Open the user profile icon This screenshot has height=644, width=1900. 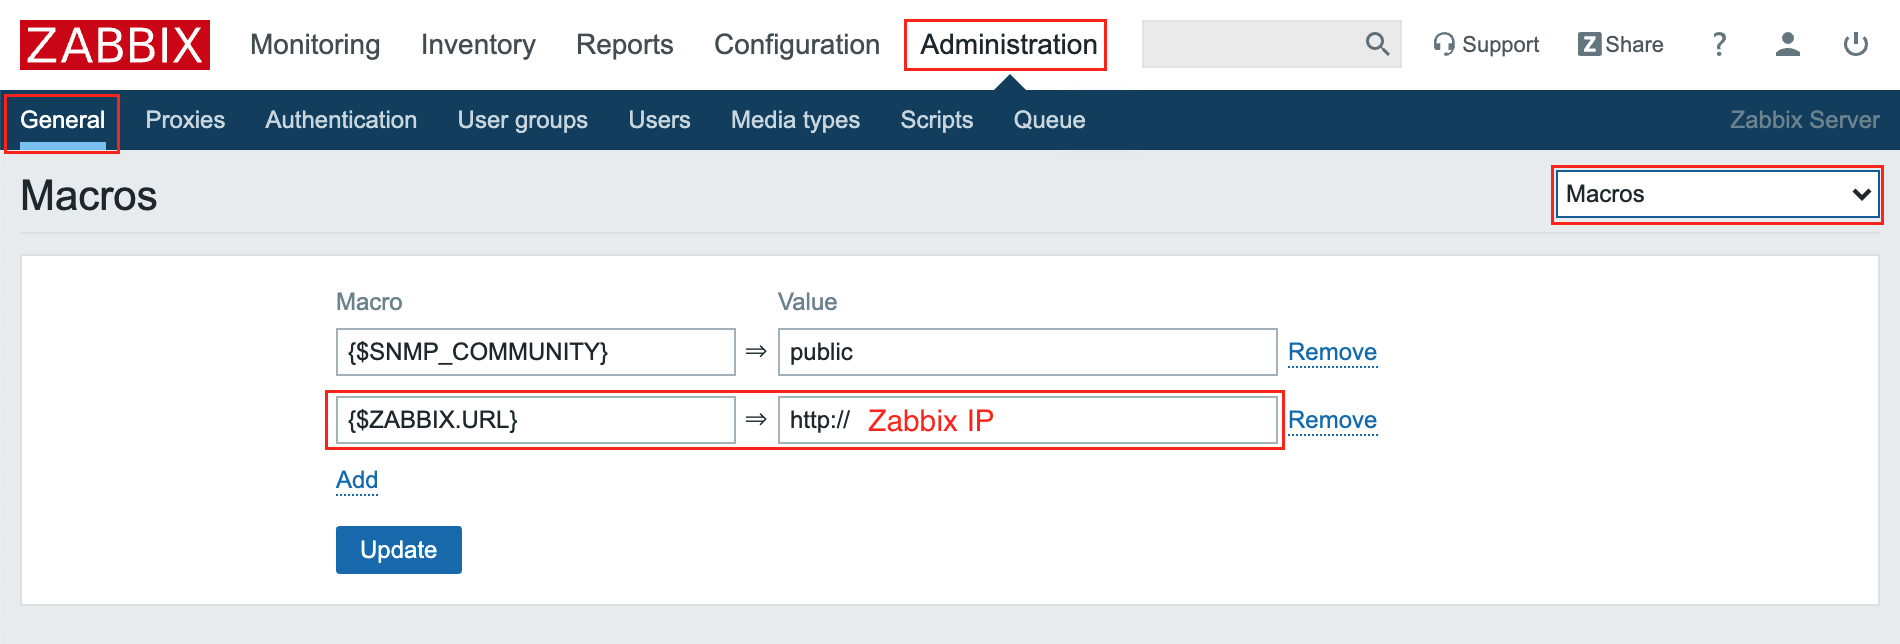[x=1787, y=45]
